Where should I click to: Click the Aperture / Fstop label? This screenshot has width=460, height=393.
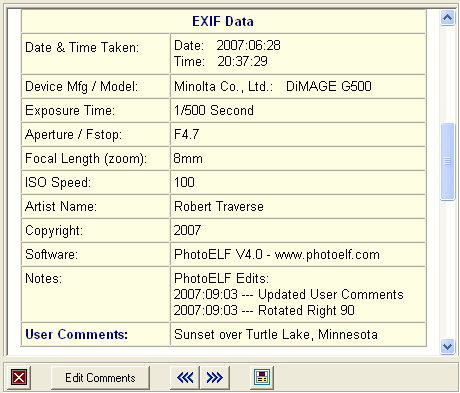pyautogui.click(x=74, y=135)
